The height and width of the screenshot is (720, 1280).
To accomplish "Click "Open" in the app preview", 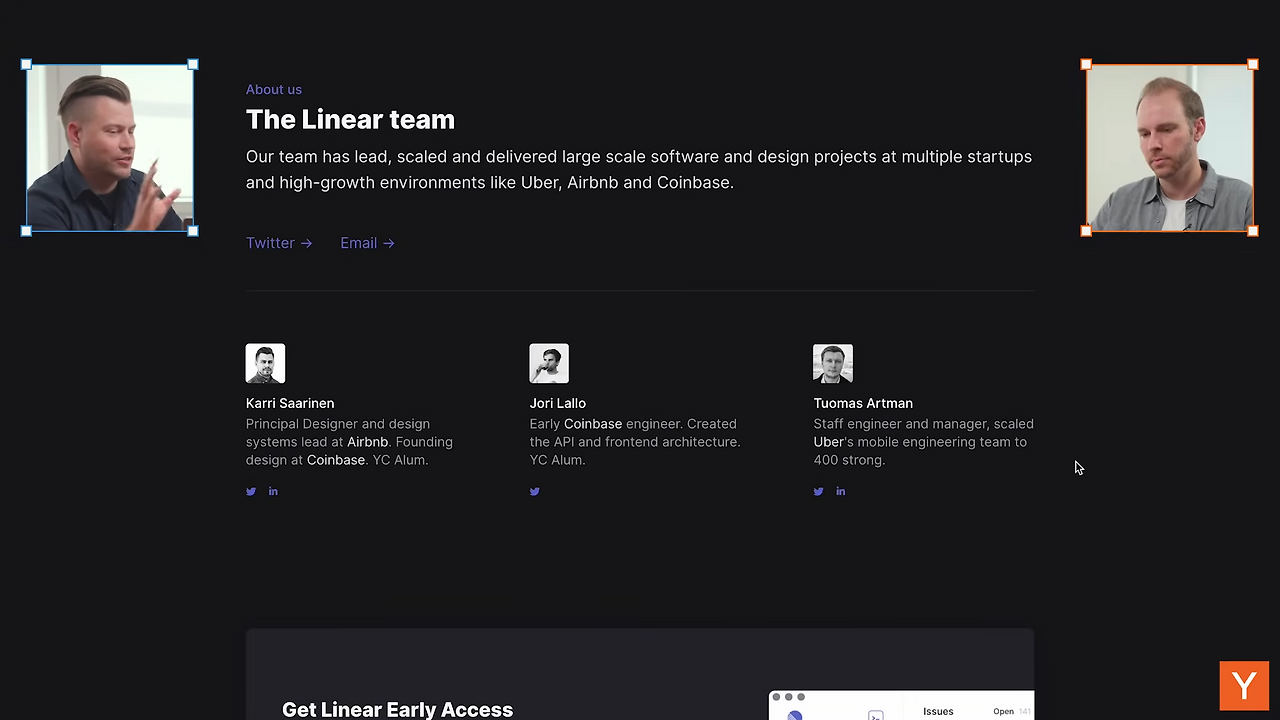I will click(x=1003, y=712).
